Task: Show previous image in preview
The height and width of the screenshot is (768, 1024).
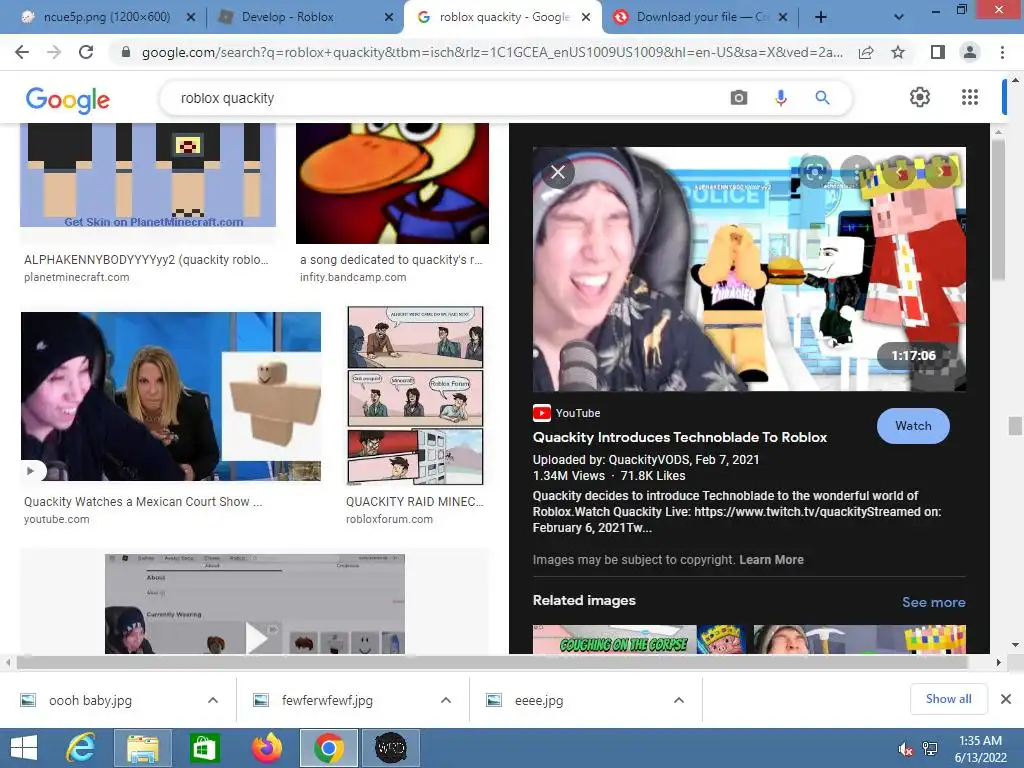Action: tap(899, 172)
